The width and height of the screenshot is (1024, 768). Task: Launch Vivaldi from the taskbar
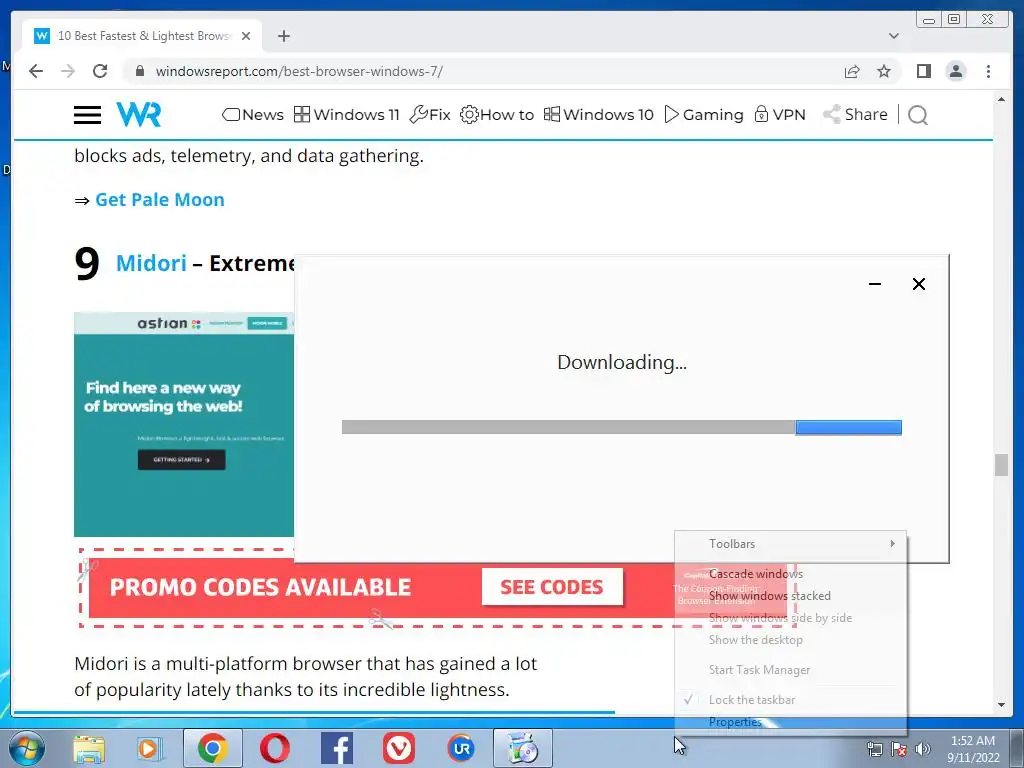click(399, 748)
